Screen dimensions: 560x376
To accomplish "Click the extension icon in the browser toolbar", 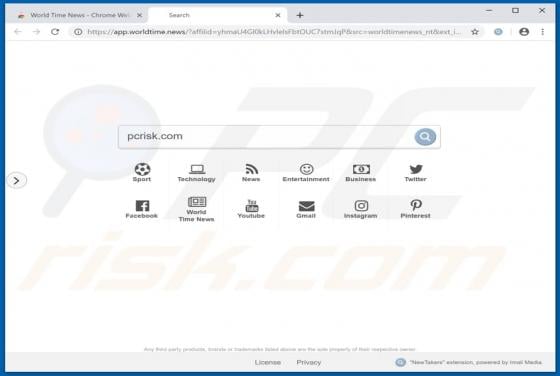I will (x=498, y=32).
